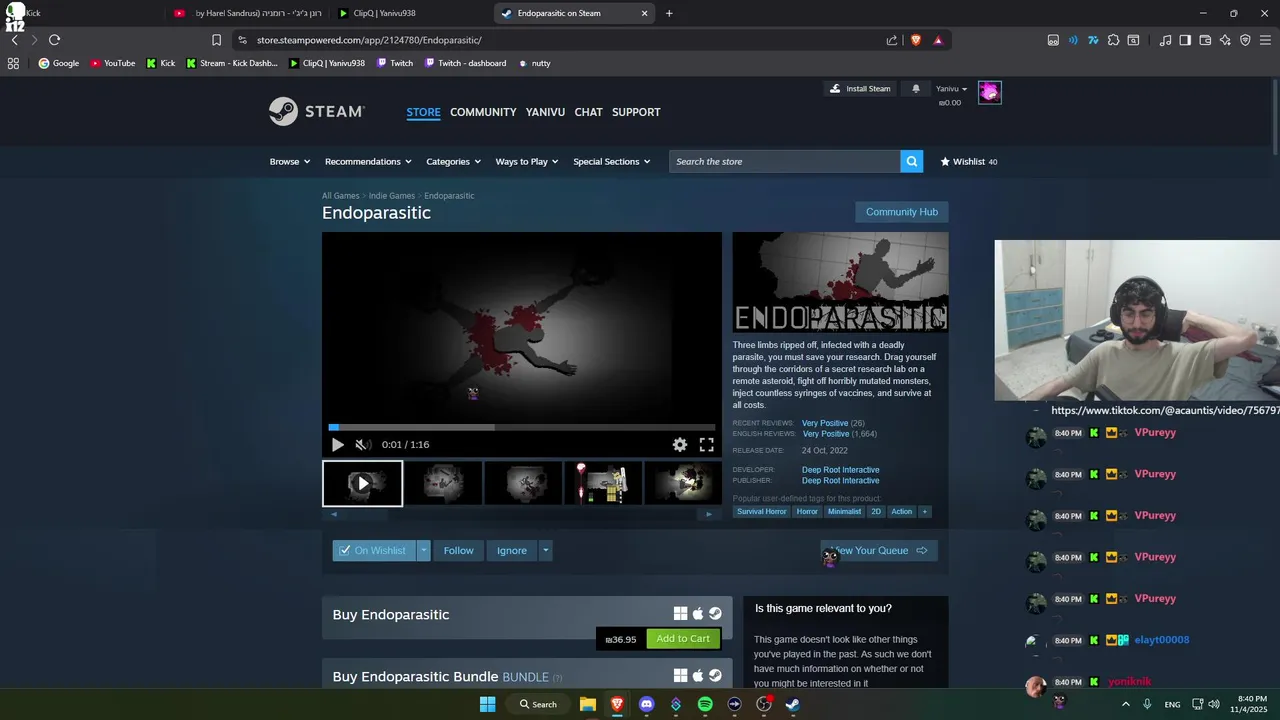Click the Install Steam button
This screenshot has height=720, width=1280.
(x=860, y=89)
